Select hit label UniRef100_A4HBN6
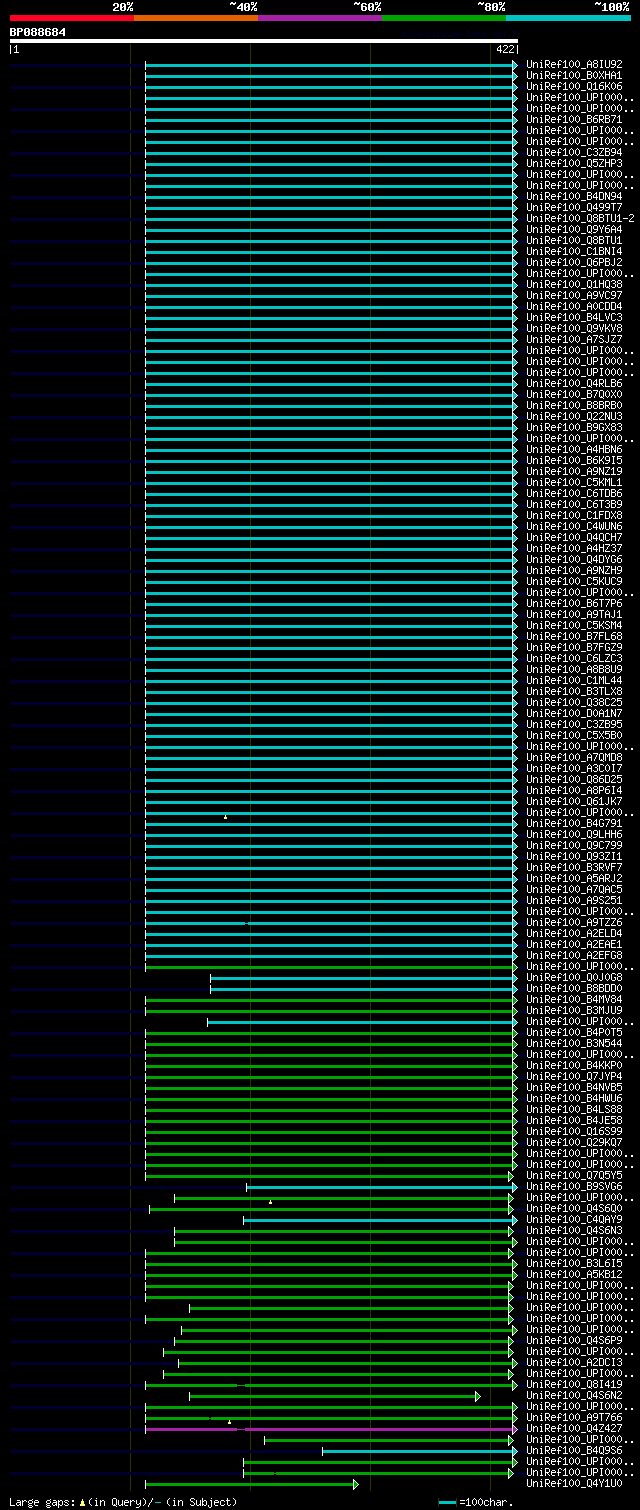640x1510 pixels. (x=574, y=450)
